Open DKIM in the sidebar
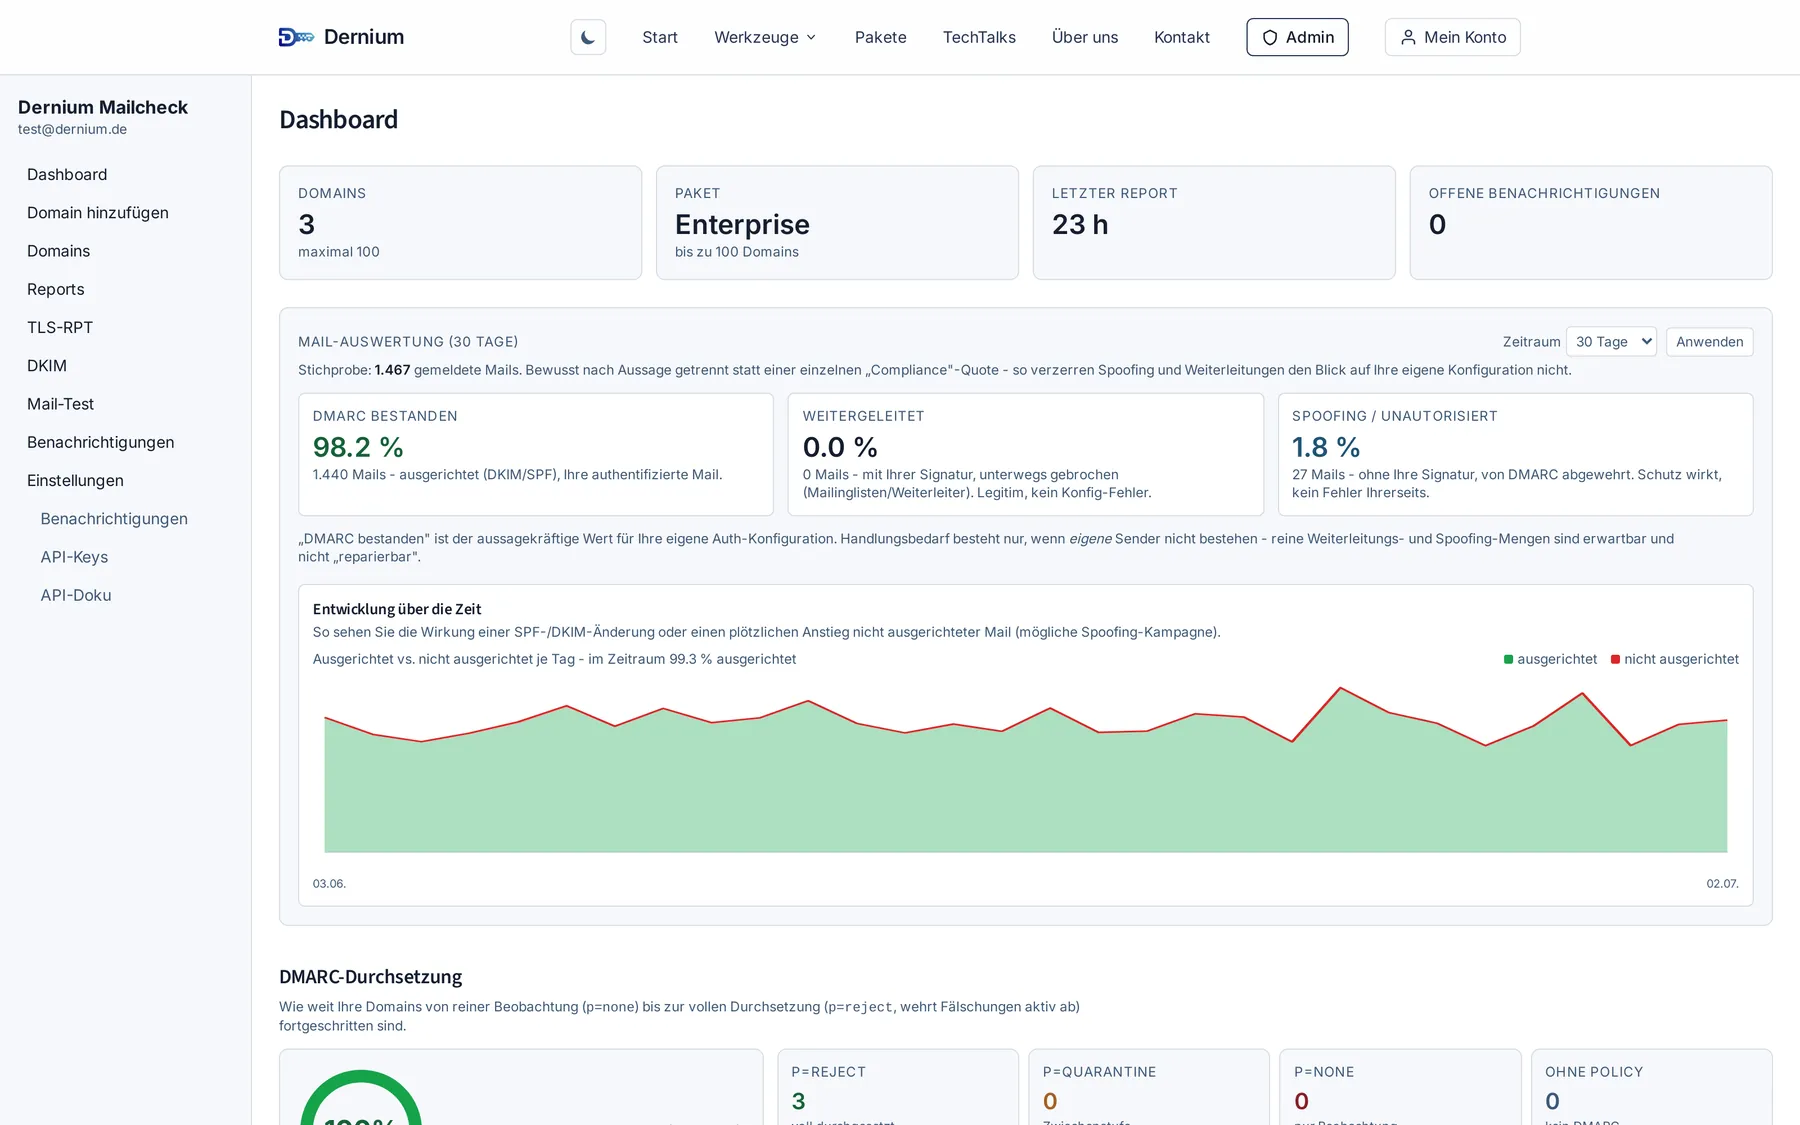Viewport: 1800px width, 1125px height. tap(47, 366)
